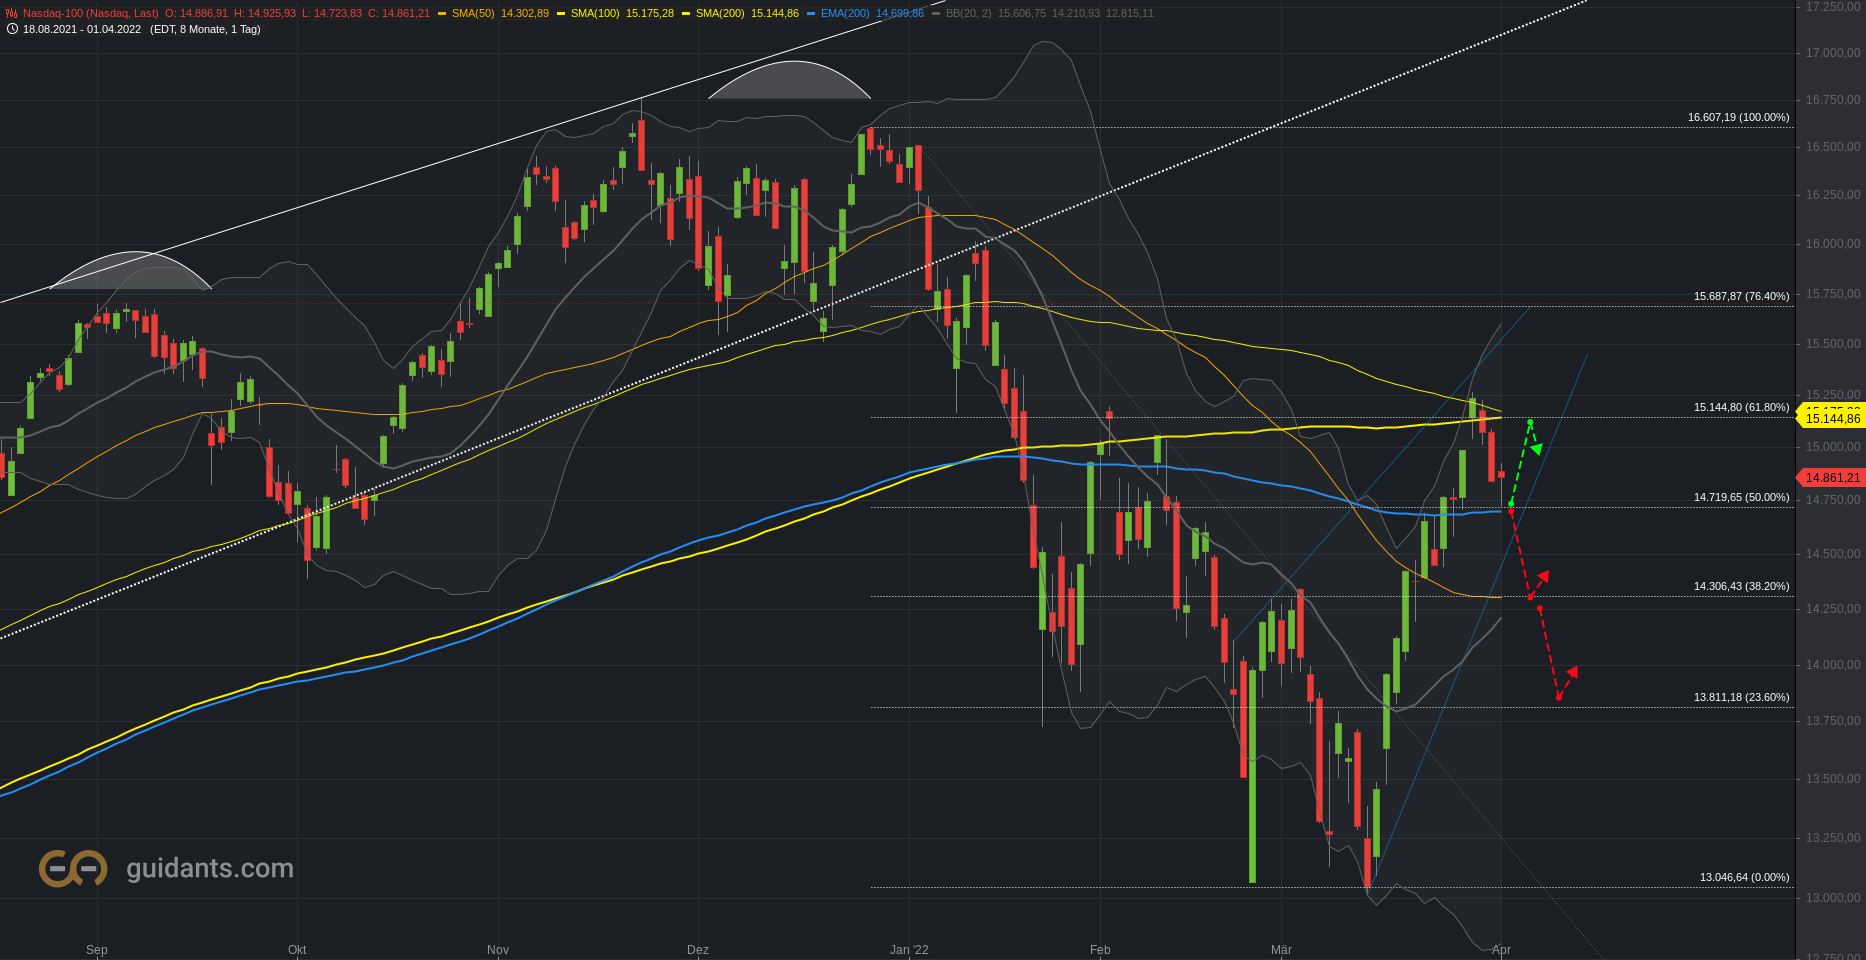Click the clock icon beside date range

pos(12,29)
